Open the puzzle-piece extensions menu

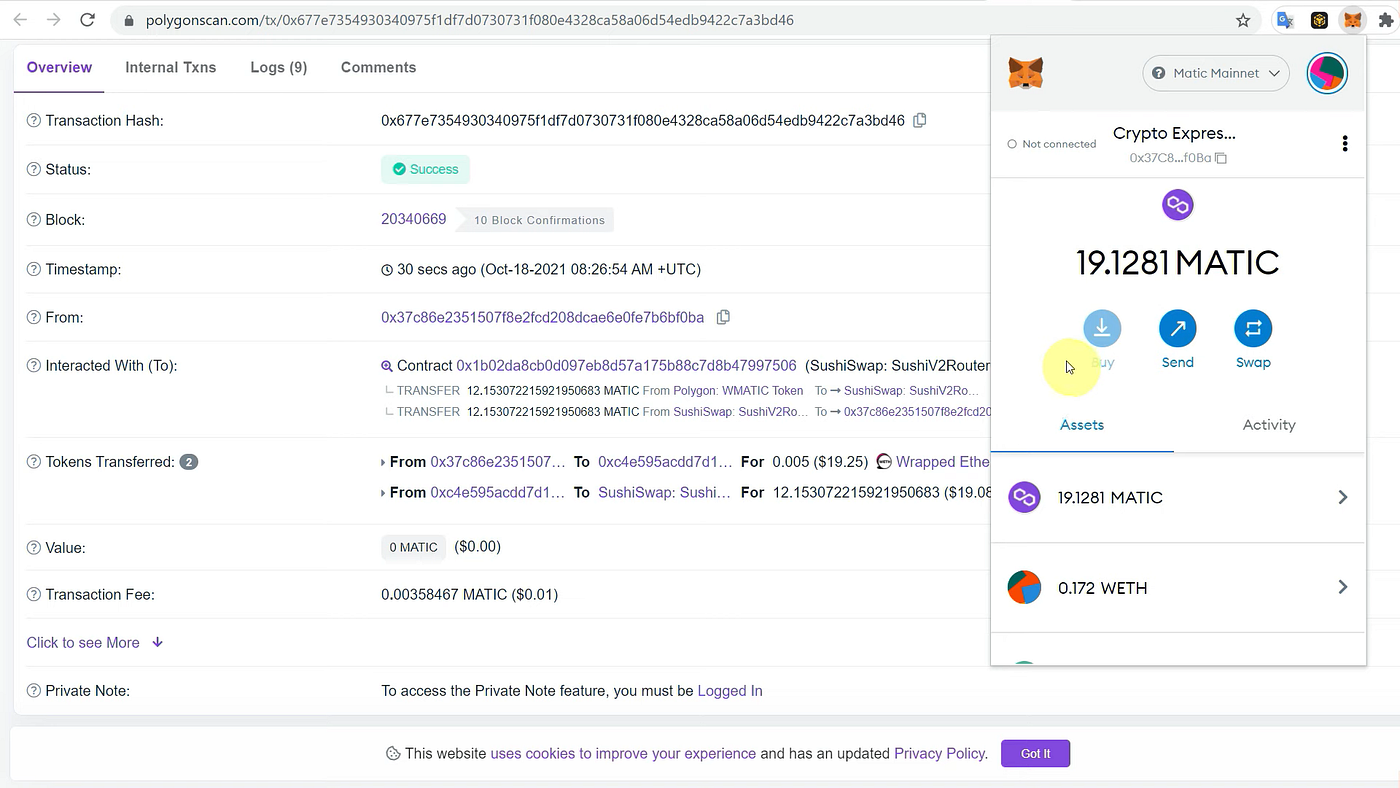1385,20
